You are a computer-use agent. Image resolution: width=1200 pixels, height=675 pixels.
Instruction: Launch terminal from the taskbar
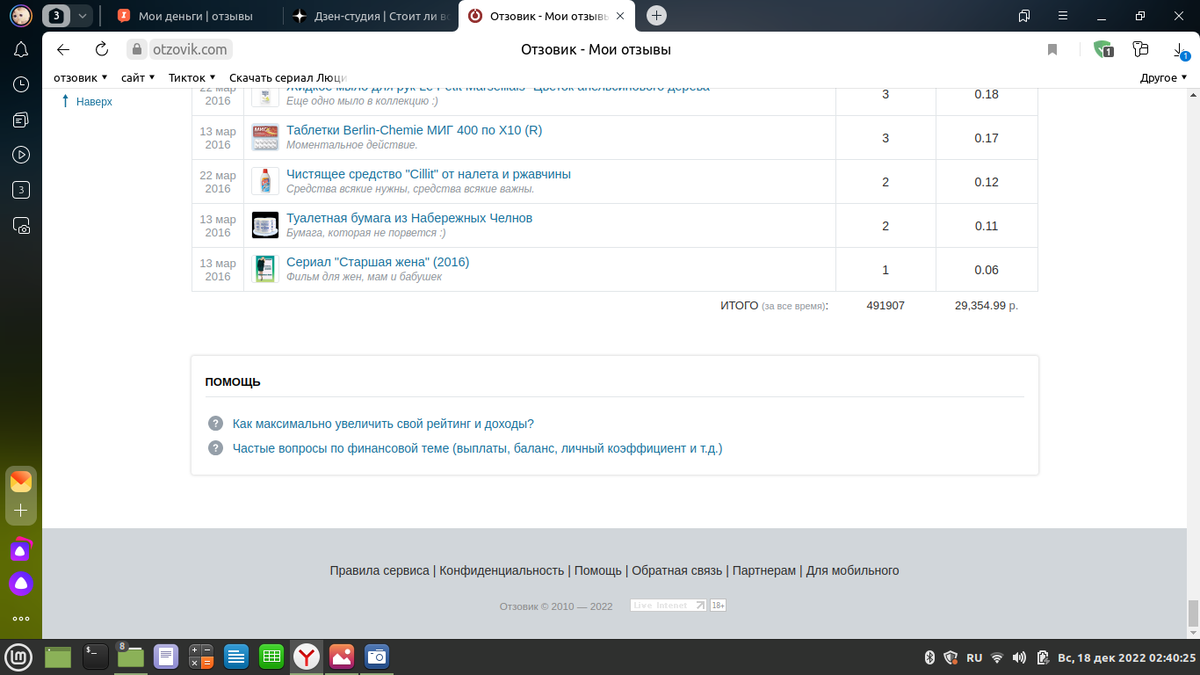pos(95,657)
